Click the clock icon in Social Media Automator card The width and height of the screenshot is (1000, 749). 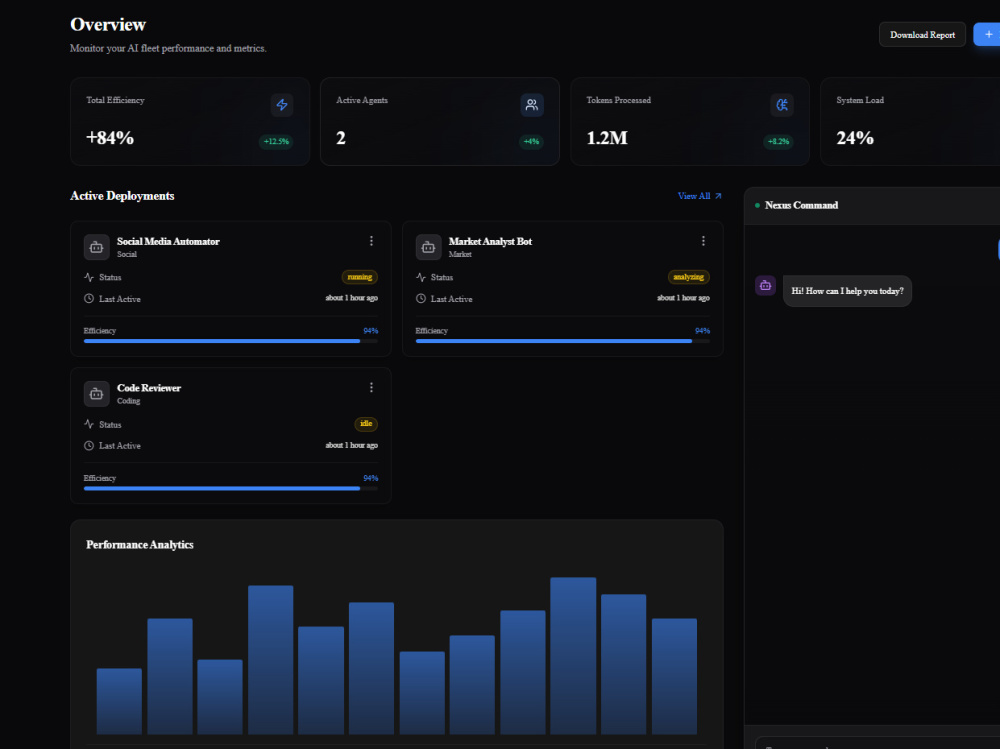pos(89,299)
